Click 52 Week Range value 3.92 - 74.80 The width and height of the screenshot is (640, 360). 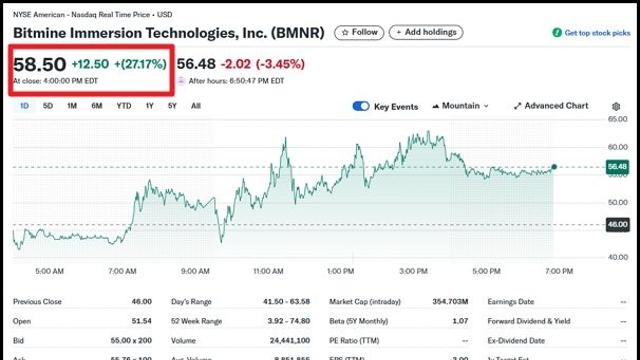pyautogui.click(x=289, y=321)
